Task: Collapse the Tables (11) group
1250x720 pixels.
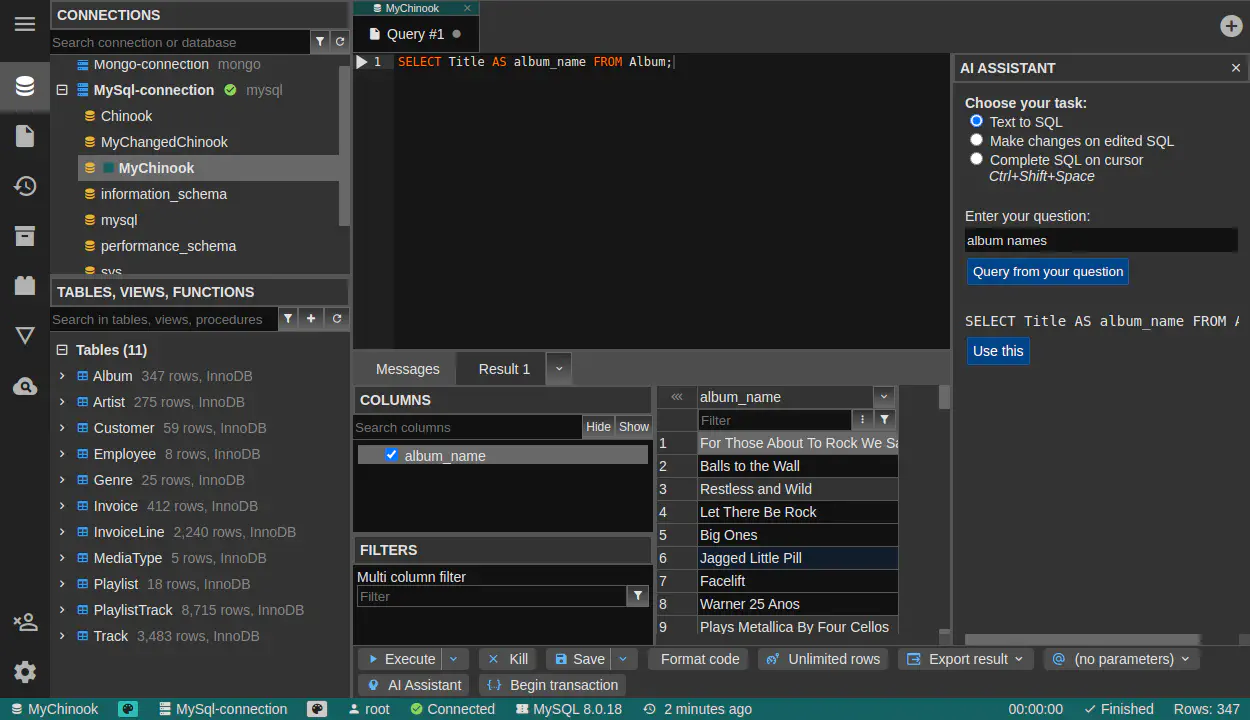Action: pyautogui.click(x=62, y=350)
